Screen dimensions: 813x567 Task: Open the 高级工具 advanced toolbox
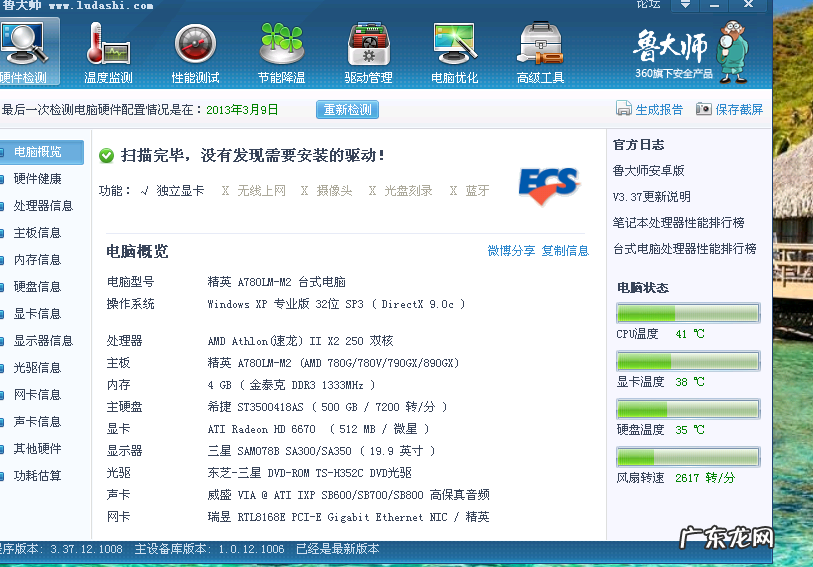point(540,53)
